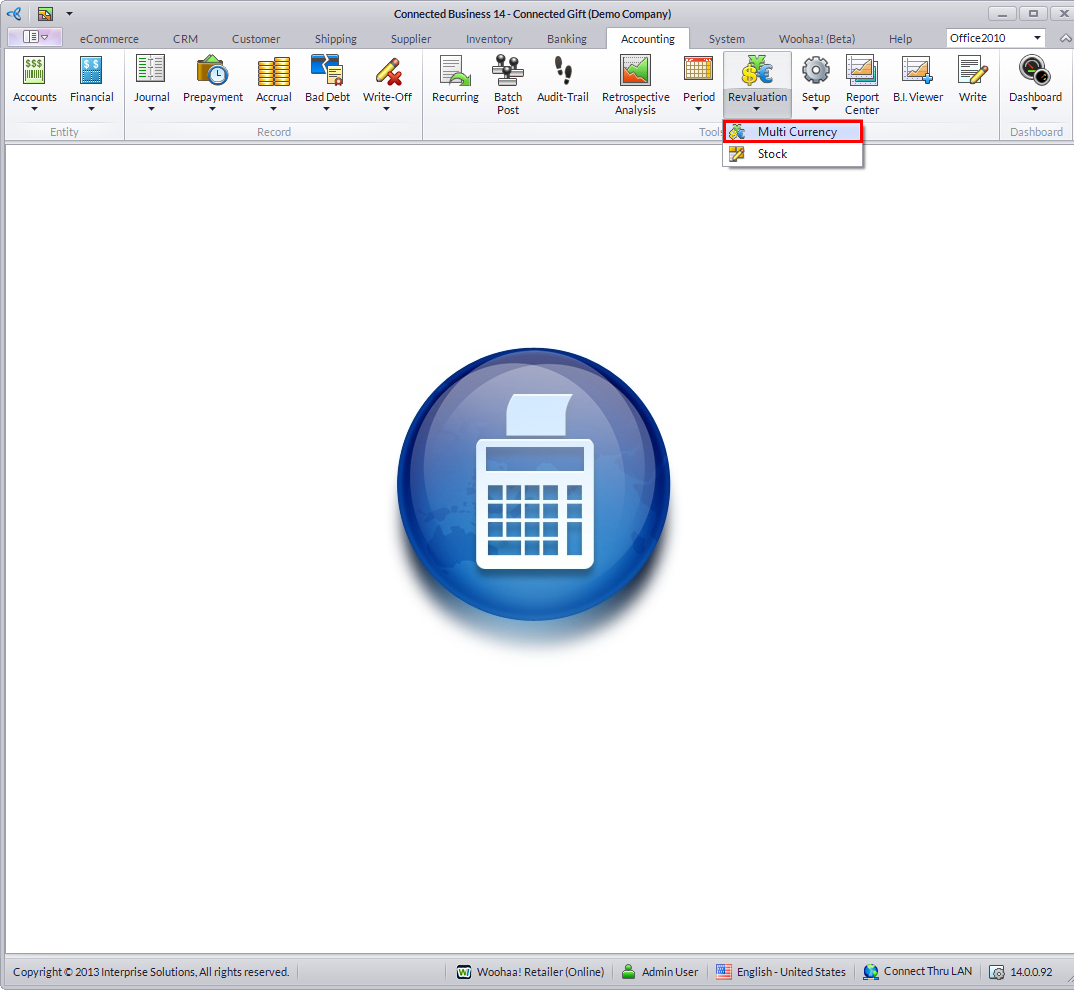This screenshot has height=990, width=1074.
Task: Open the Office2010 theme combo box
Action: click(995, 38)
